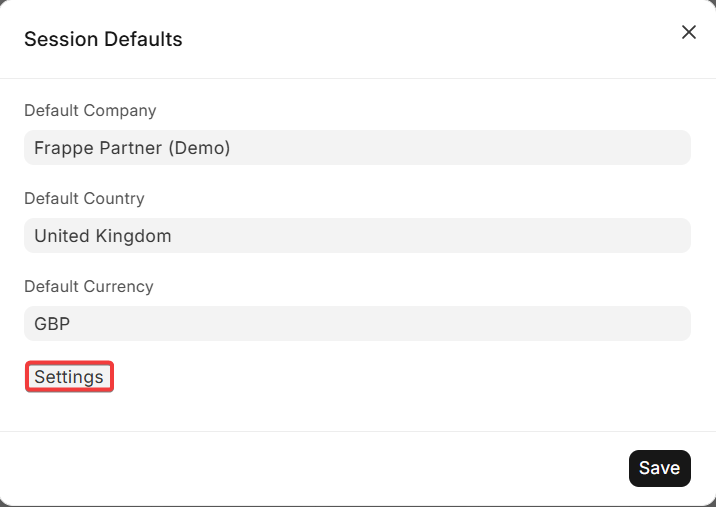This screenshot has height=507, width=716.
Task: Close the Session Defaults dialog
Action: [x=689, y=32]
